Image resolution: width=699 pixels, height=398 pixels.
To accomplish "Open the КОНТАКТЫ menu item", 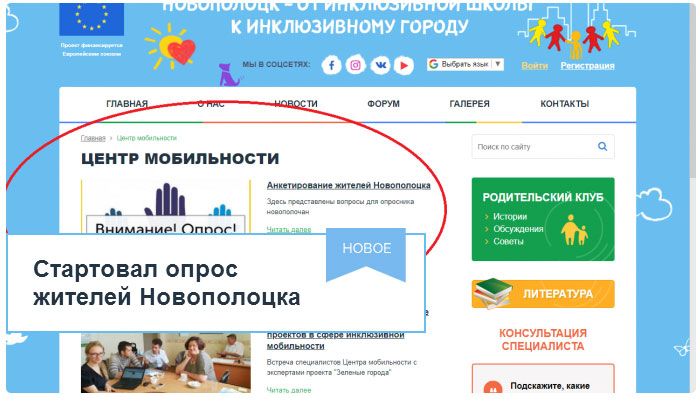I will pyautogui.click(x=565, y=104).
